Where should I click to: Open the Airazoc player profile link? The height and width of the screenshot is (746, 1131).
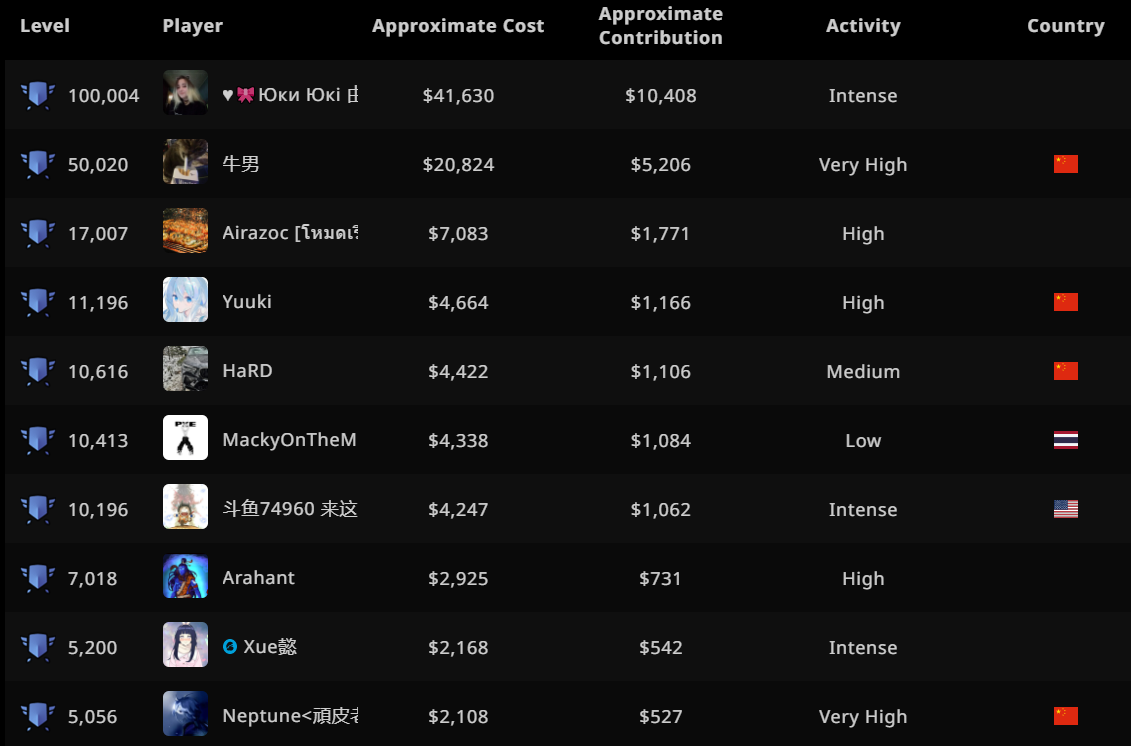click(289, 233)
